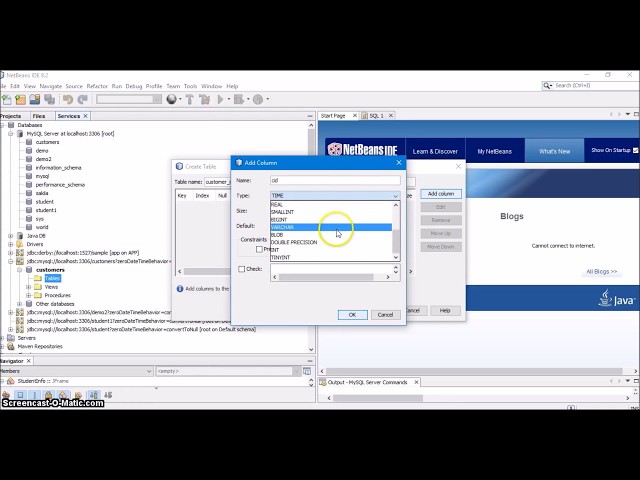Click the Profile Project toolbar icon

[x=258, y=99]
